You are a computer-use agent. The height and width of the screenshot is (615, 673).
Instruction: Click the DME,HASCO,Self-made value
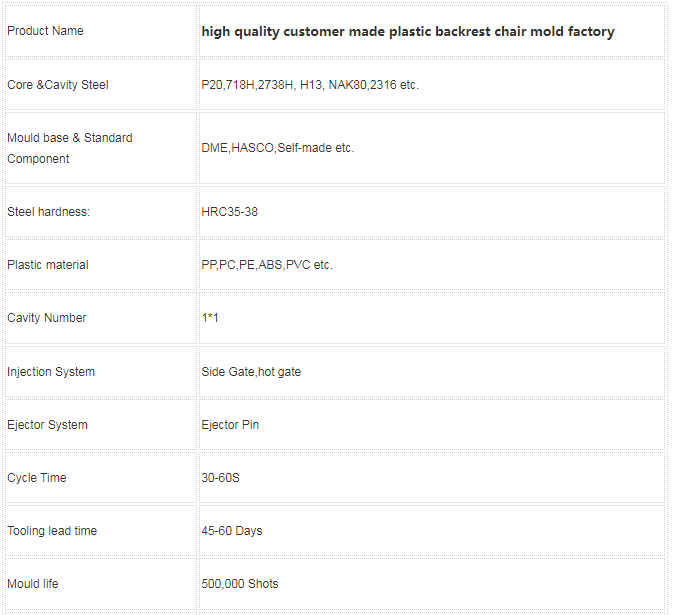278,148
